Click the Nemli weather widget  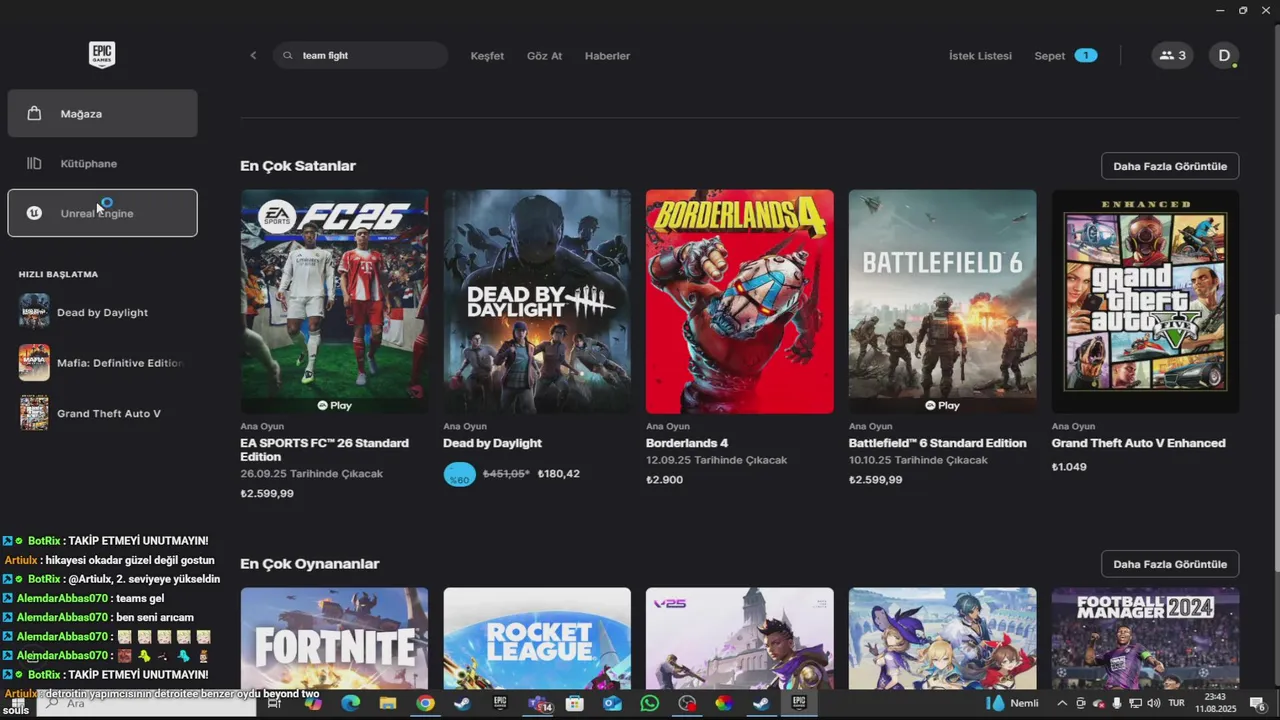pos(1012,703)
